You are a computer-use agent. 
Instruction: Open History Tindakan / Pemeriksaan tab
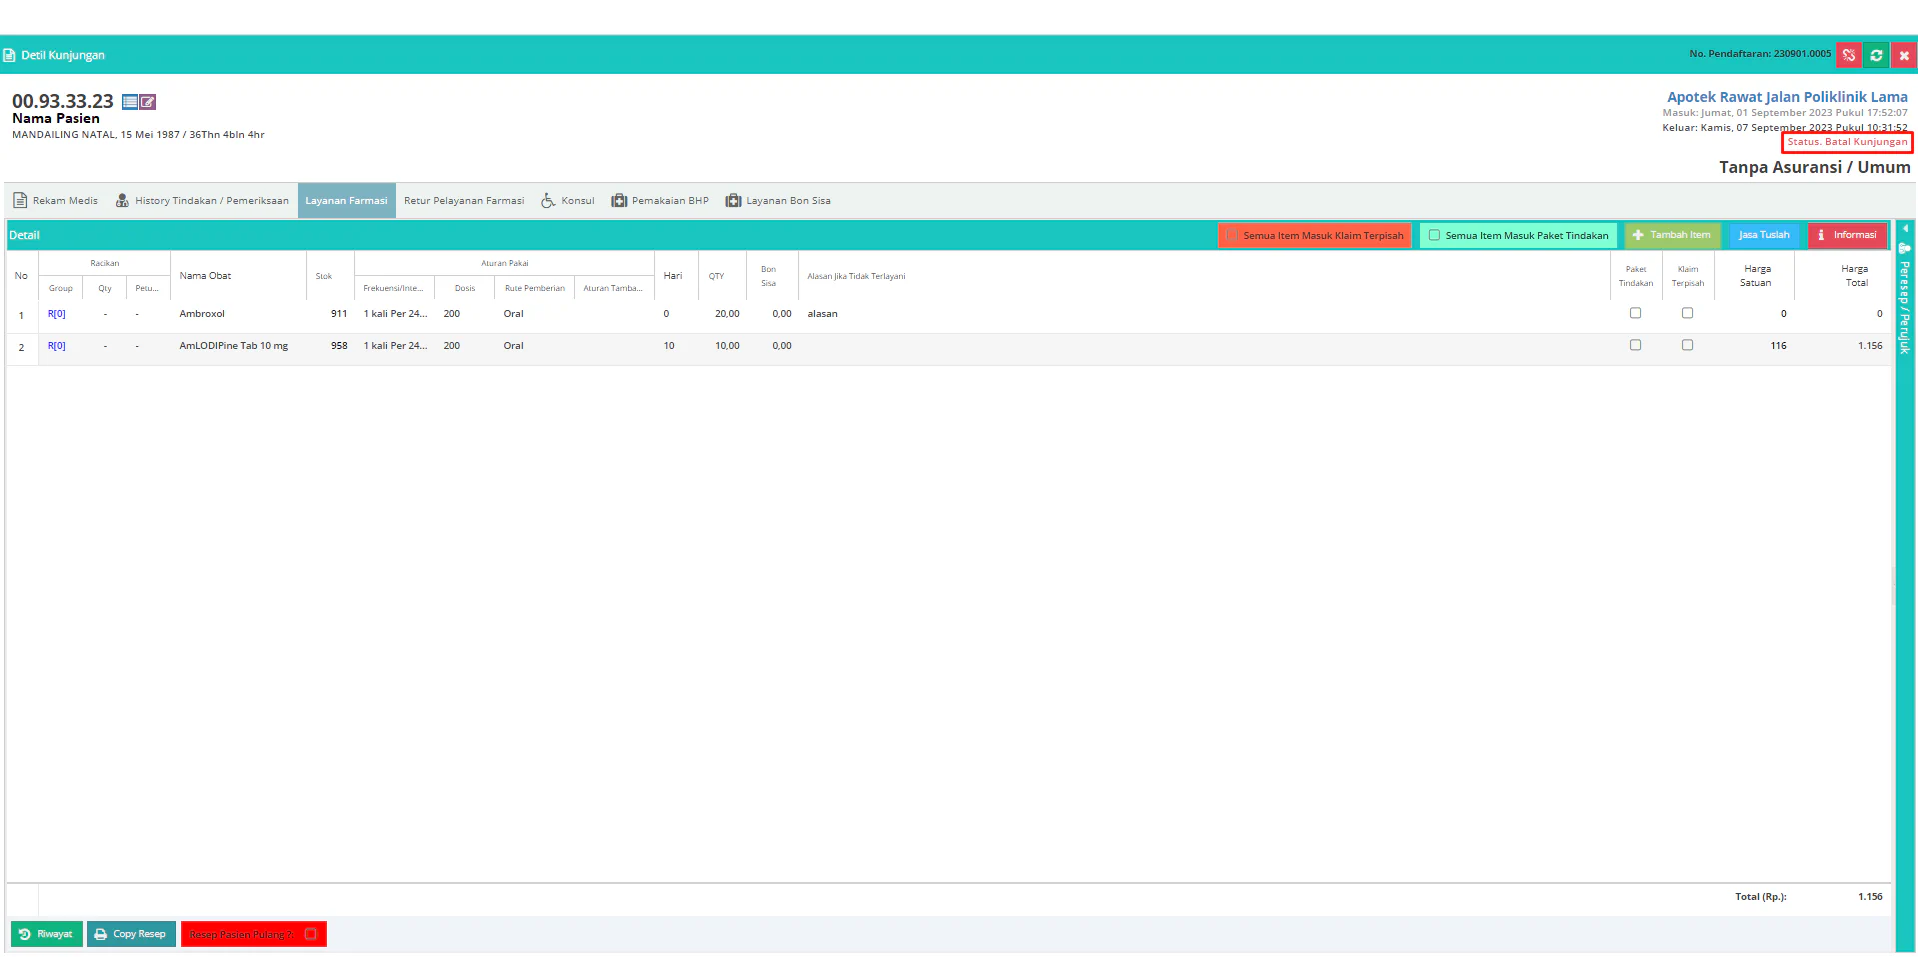[202, 201]
